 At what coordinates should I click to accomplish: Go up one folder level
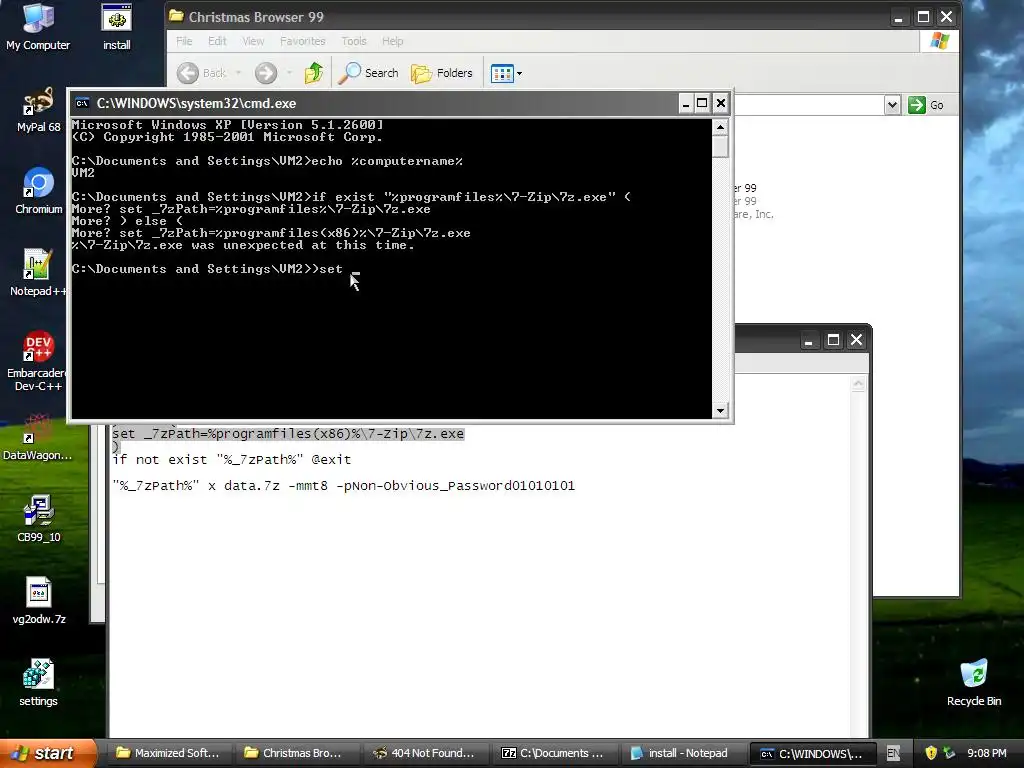pos(314,73)
